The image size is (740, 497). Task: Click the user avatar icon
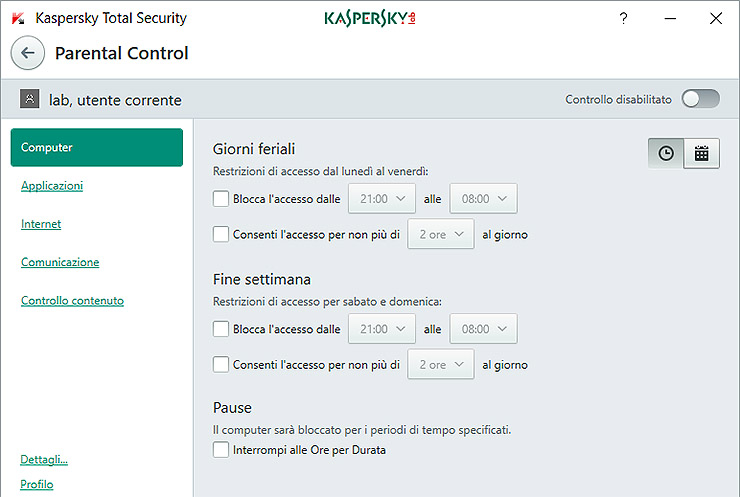coord(29,100)
